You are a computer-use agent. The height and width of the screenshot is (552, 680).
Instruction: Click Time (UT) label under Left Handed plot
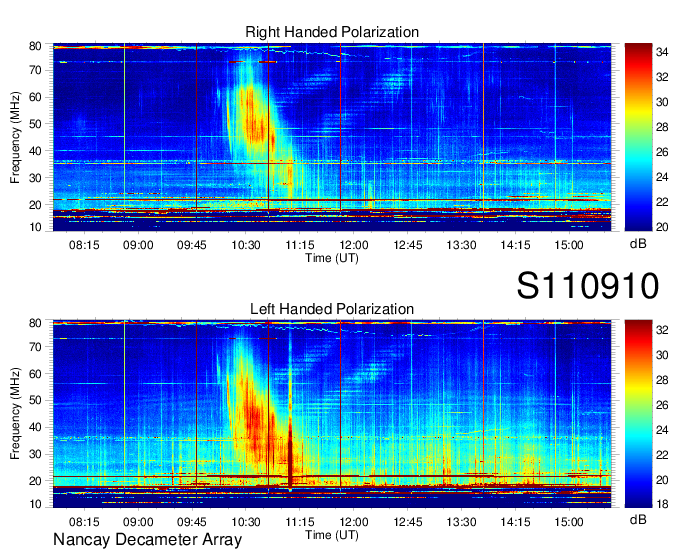332,535
